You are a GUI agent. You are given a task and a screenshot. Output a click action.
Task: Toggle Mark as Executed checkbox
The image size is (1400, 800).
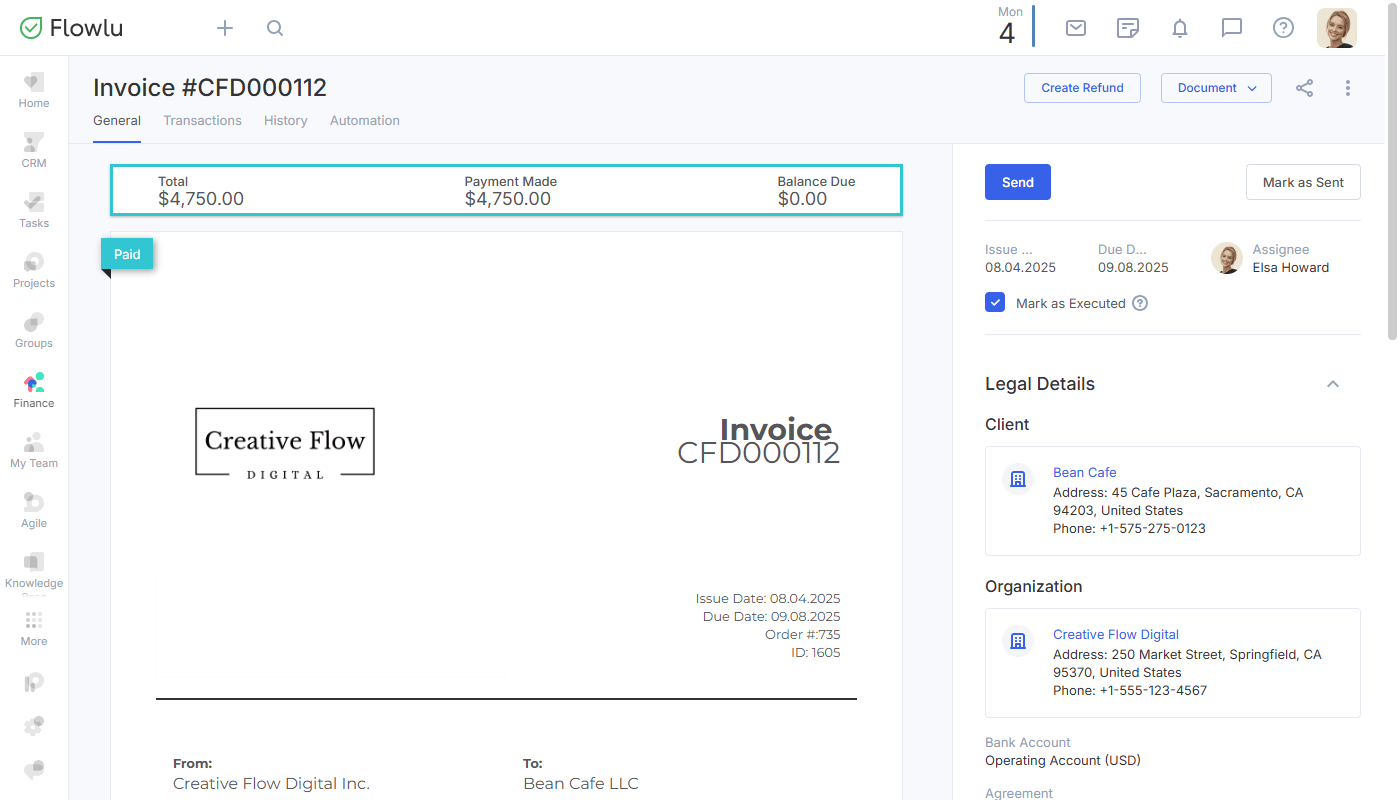click(995, 303)
